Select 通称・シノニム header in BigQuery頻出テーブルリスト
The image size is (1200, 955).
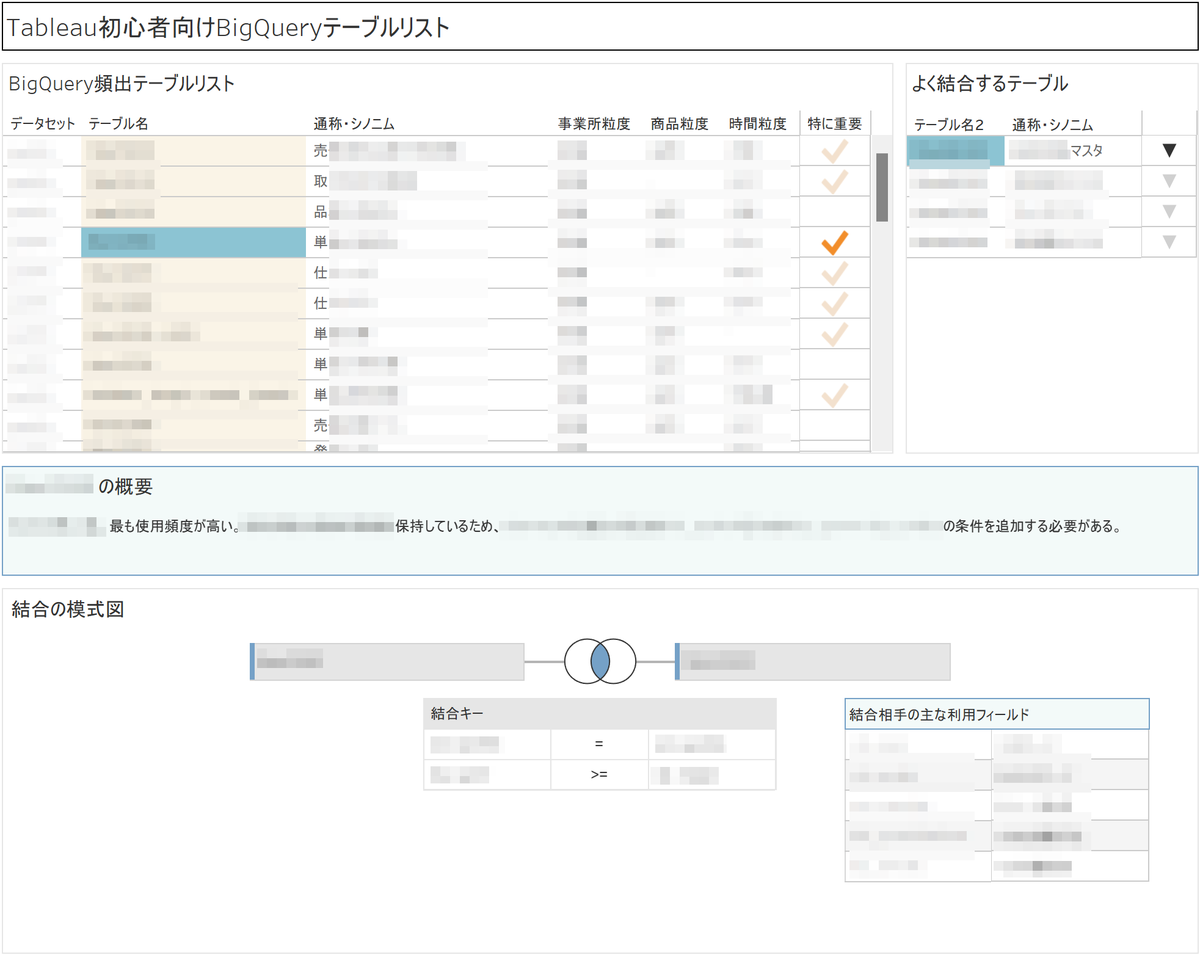coord(354,124)
